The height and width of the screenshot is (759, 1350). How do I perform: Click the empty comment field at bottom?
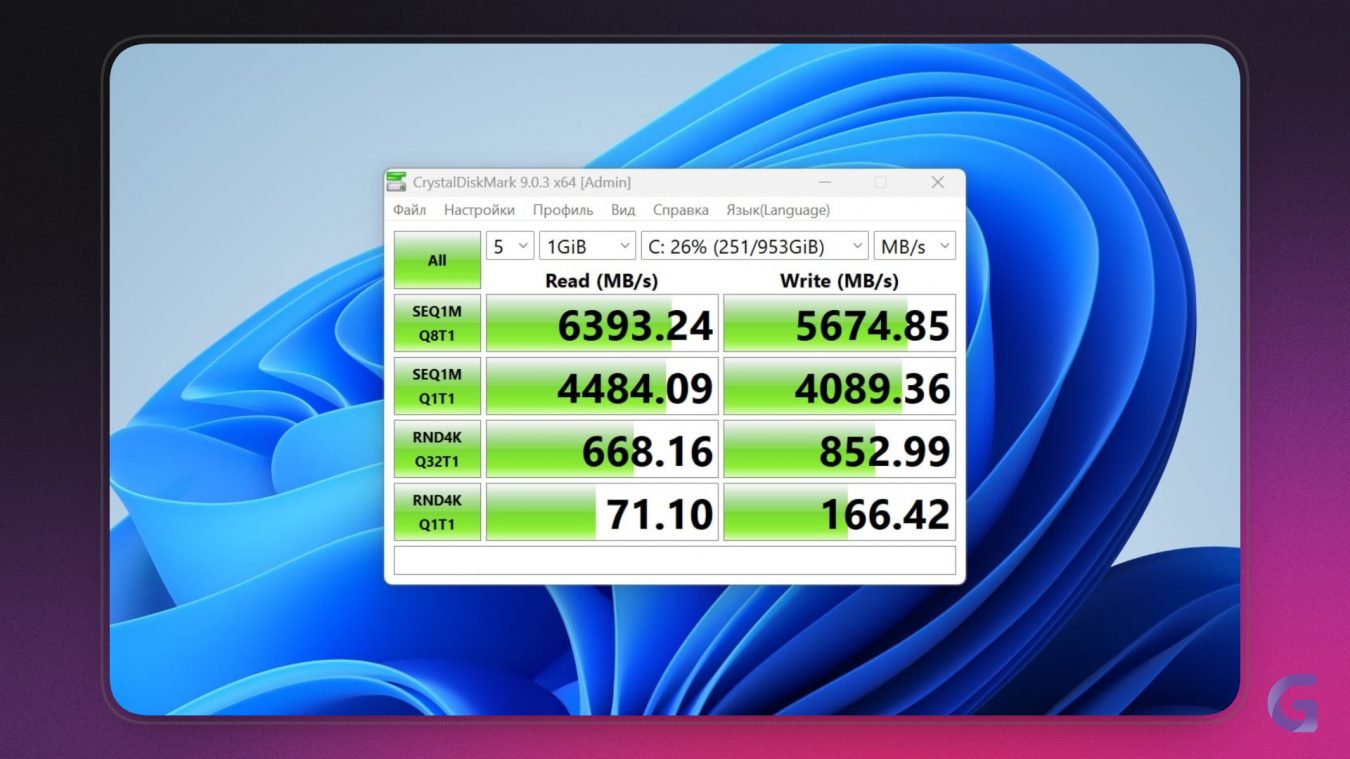[x=675, y=560]
